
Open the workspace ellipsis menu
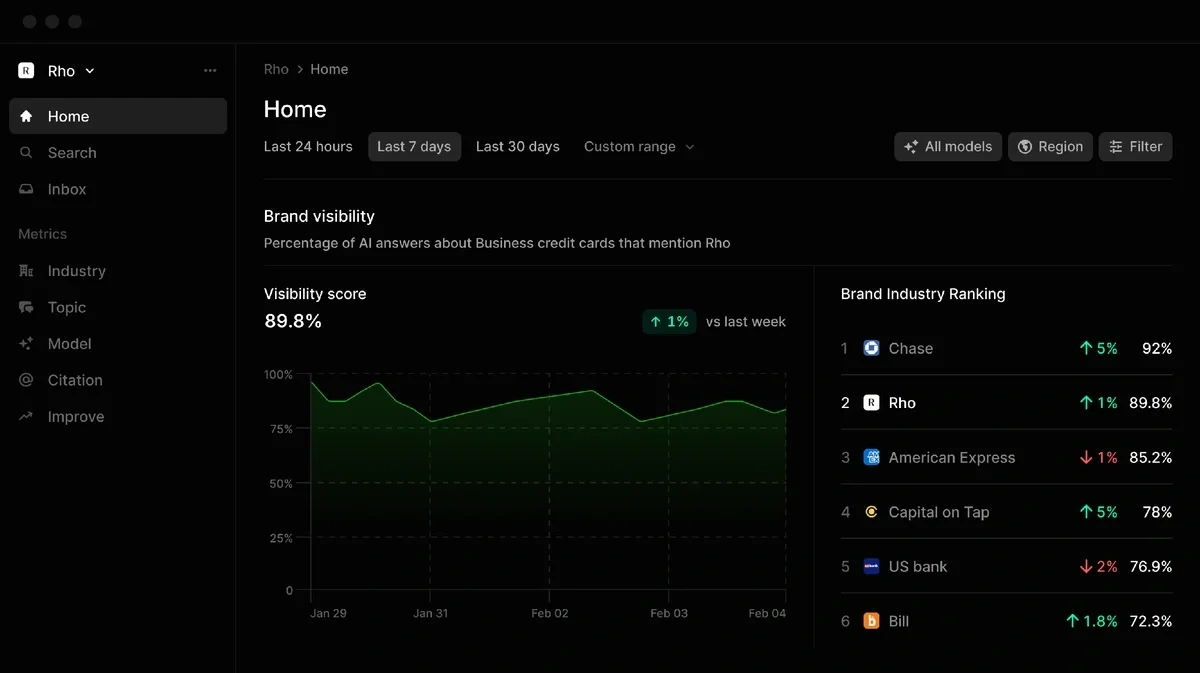[x=210, y=70]
